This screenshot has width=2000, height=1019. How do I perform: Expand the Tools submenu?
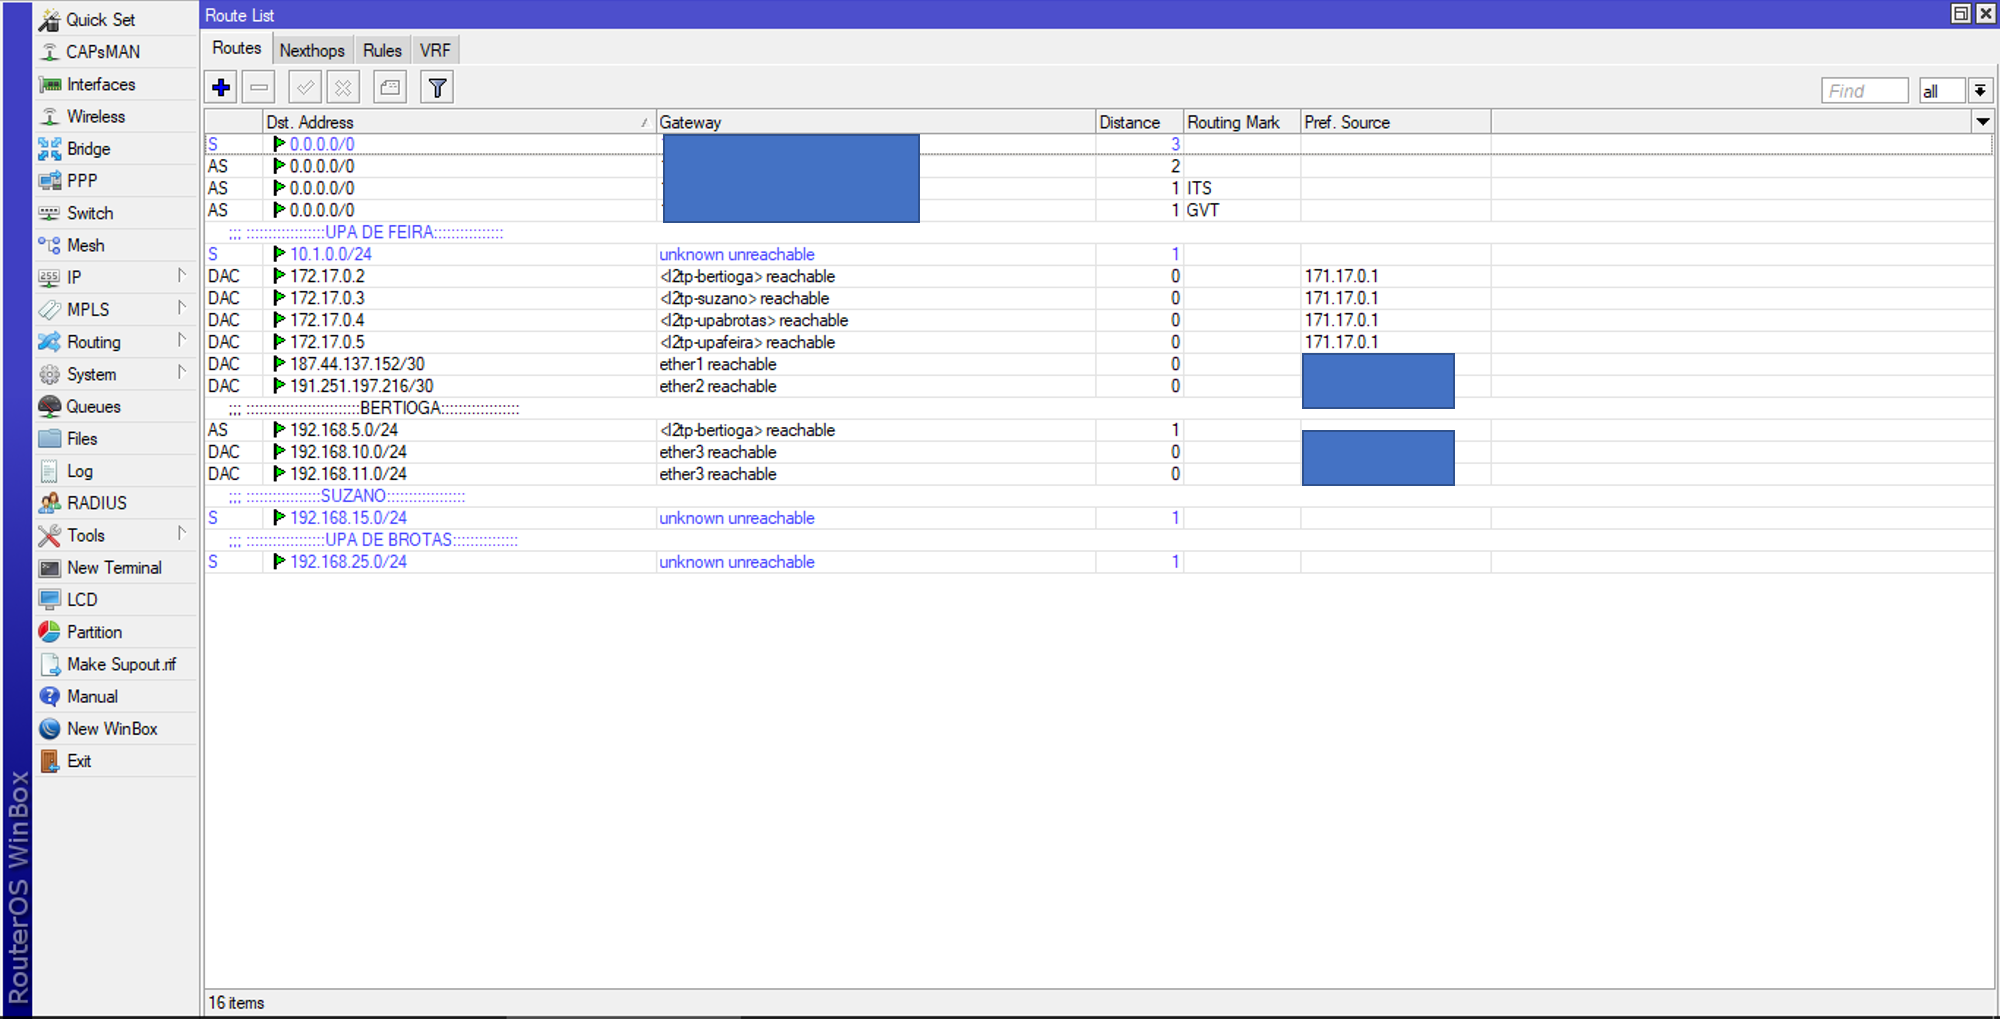[x=181, y=533]
